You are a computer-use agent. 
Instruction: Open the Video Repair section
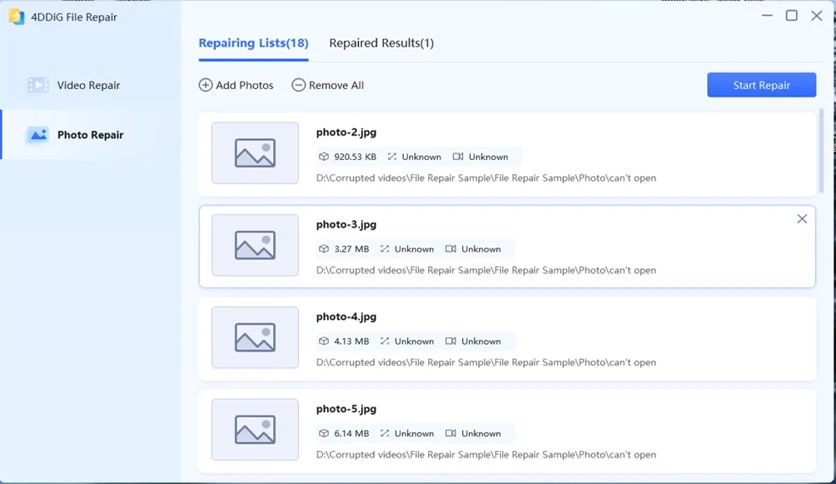pos(90,85)
